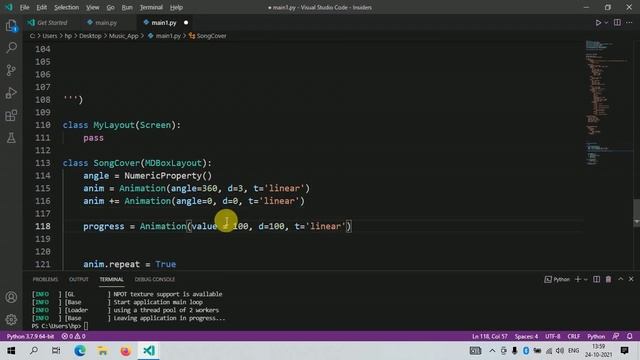
Task: Open the Selection menu
Action: coord(66,7)
